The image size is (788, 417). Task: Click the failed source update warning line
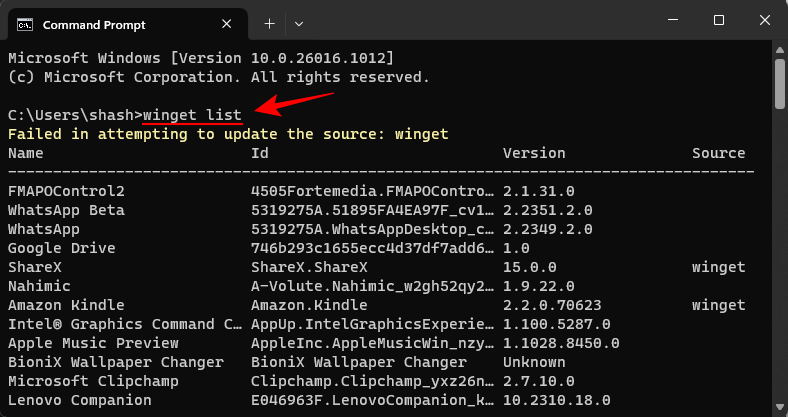point(228,134)
